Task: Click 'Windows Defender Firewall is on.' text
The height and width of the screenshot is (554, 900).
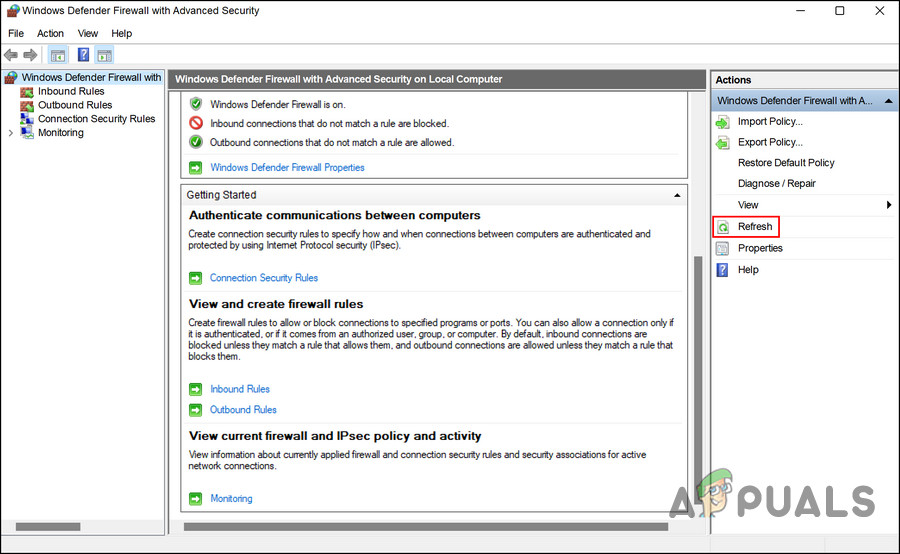Action: tap(278, 104)
